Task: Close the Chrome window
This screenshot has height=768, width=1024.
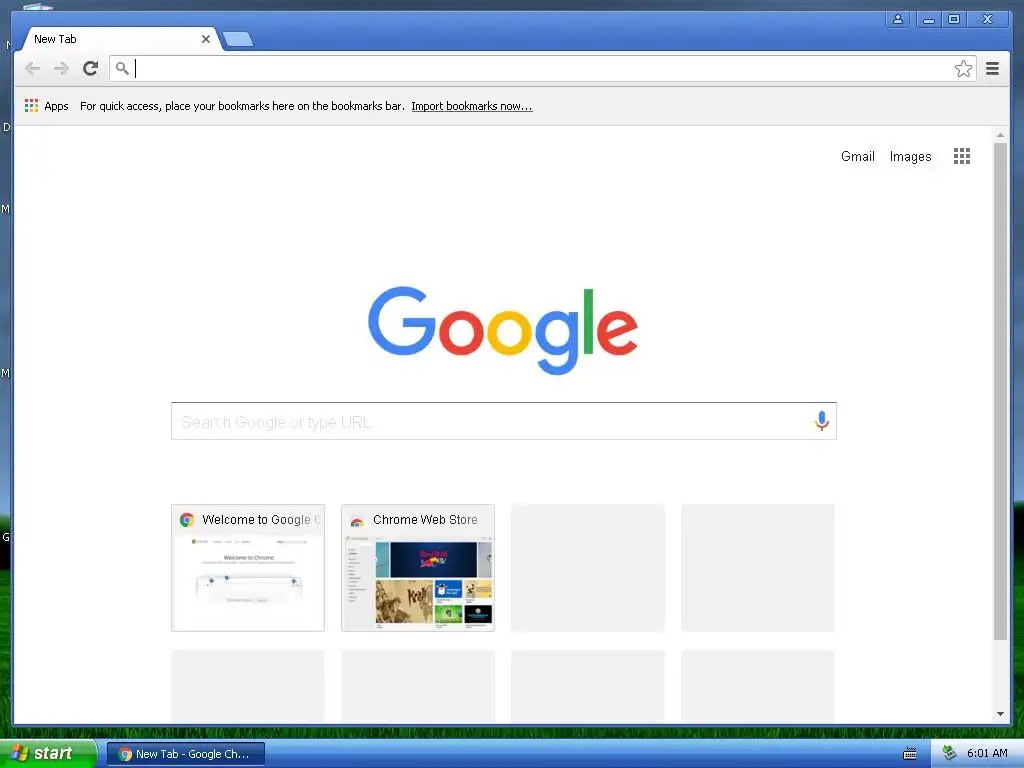Action: click(987, 19)
